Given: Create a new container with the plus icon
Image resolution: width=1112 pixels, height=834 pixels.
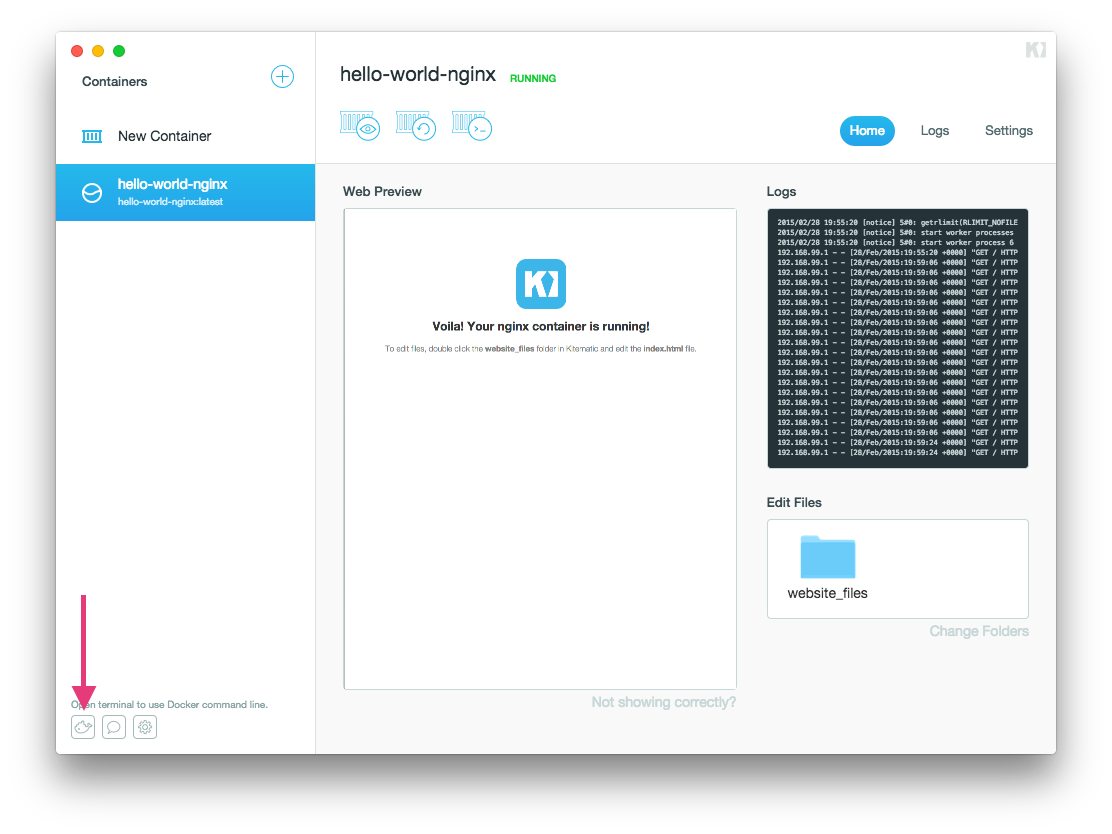Looking at the screenshot, I should tap(282, 77).
